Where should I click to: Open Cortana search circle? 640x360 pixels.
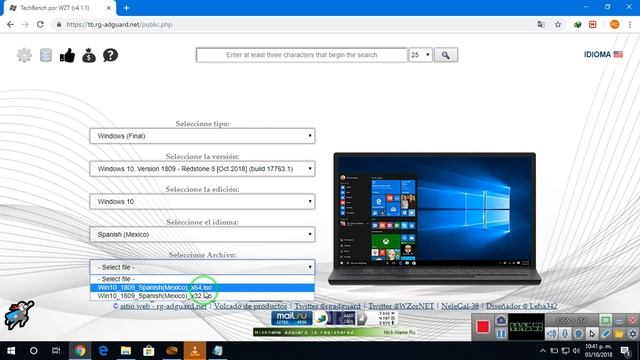pyautogui.click(x=33, y=351)
